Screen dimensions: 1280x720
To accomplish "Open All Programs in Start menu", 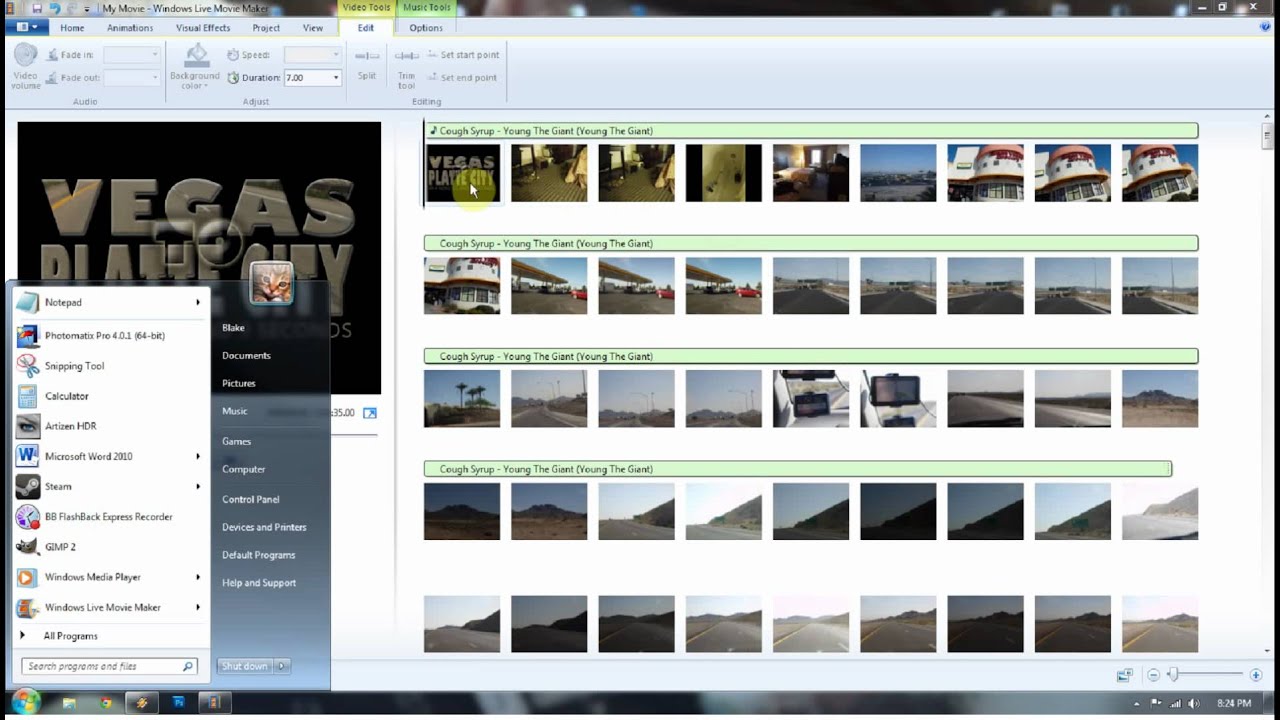I will coord(70,636).
